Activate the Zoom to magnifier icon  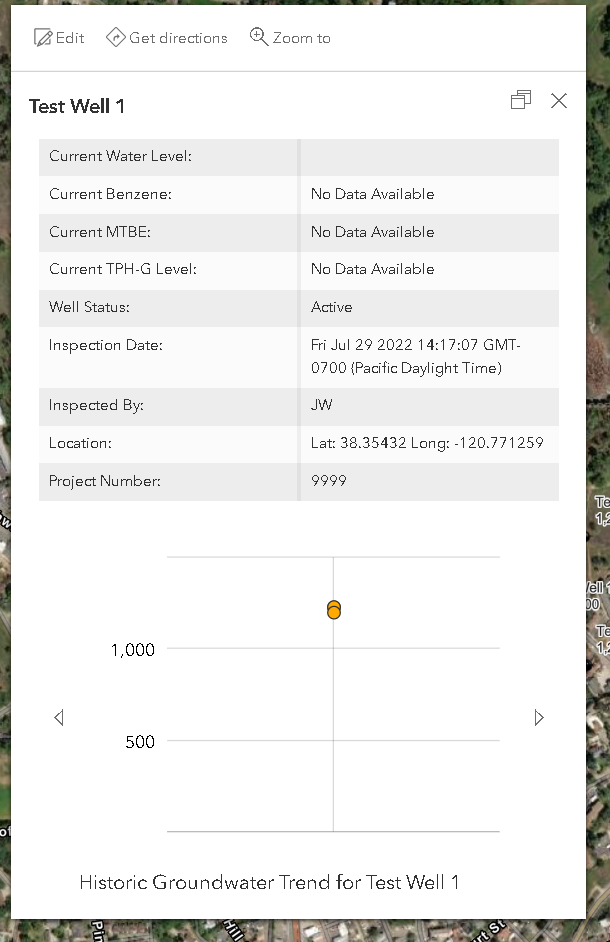[259, 37]
